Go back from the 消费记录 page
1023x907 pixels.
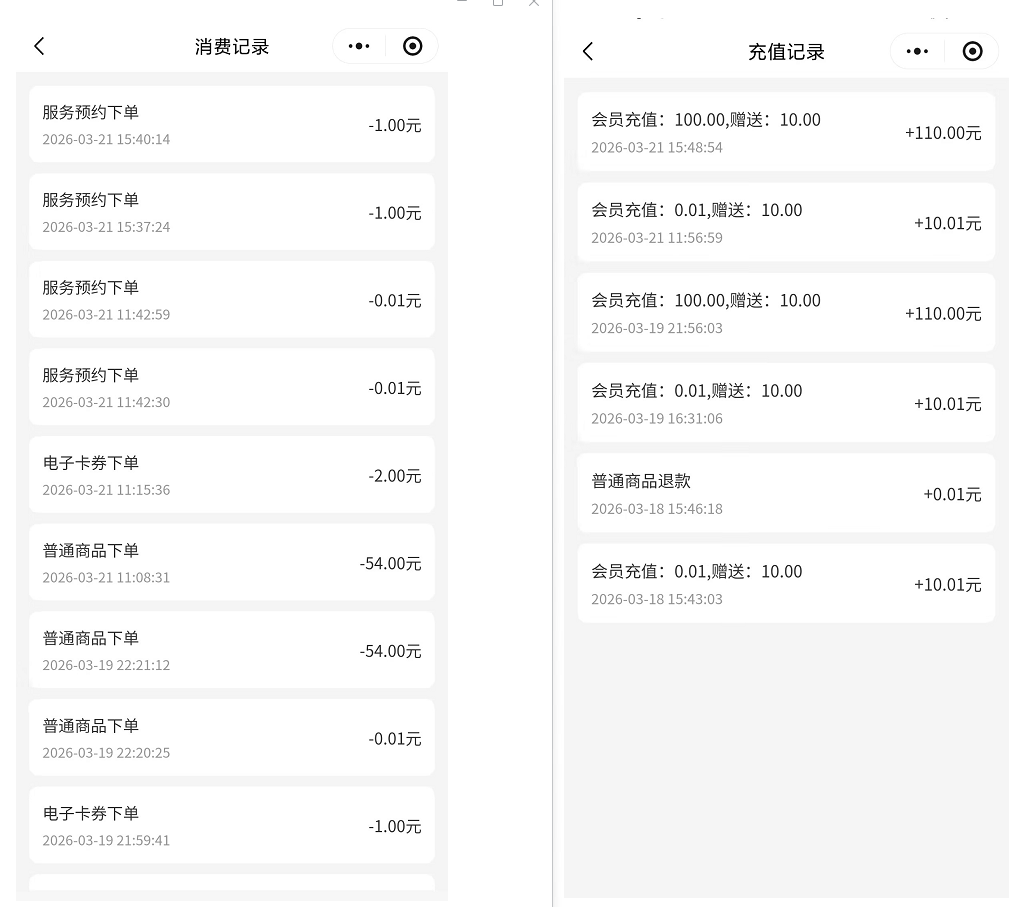(39, 46)
